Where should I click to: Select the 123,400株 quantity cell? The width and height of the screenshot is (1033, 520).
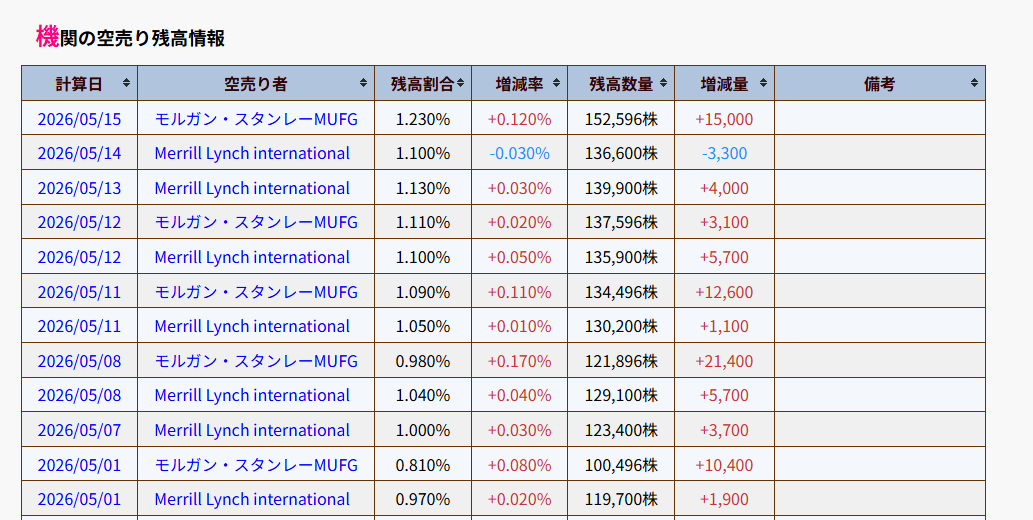[x=621, y=430]
